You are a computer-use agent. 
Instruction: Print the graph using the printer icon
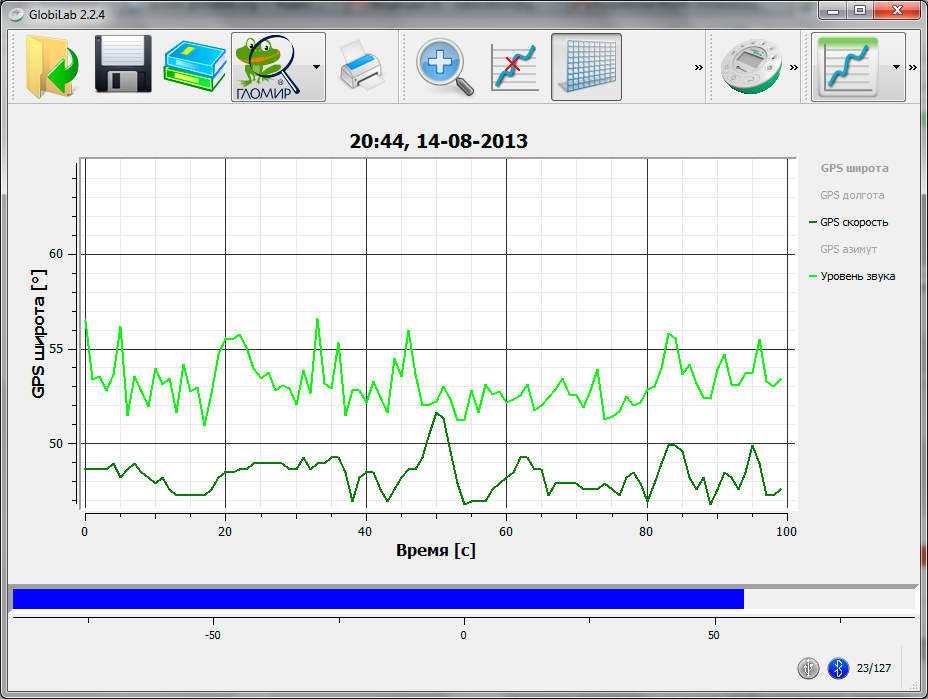pos(361,67)
